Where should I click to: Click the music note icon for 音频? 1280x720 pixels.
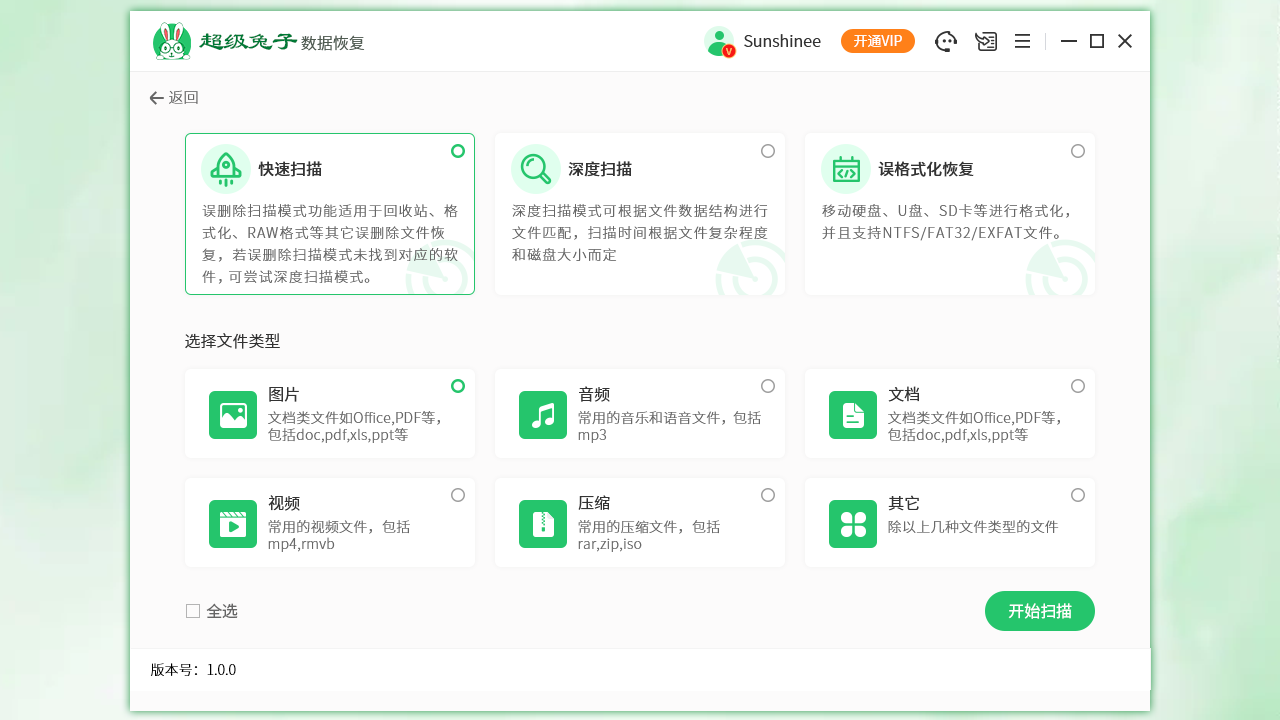(x=542, y=414)
